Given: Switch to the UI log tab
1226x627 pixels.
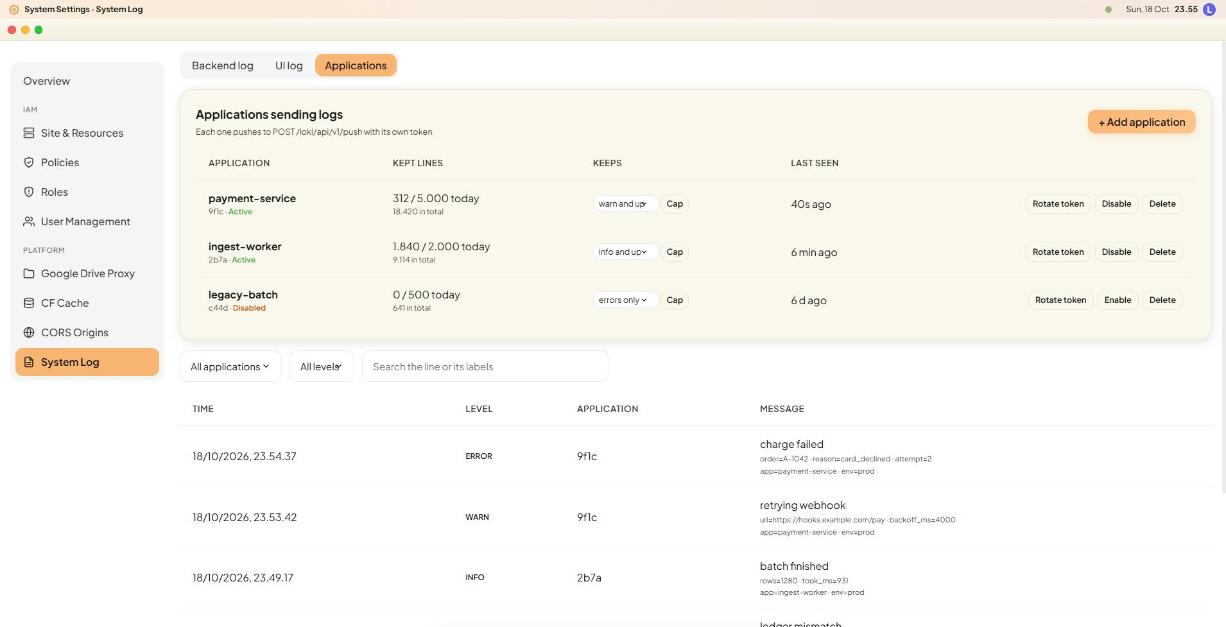Looking at the screenshot, I should tap(289, 65).
